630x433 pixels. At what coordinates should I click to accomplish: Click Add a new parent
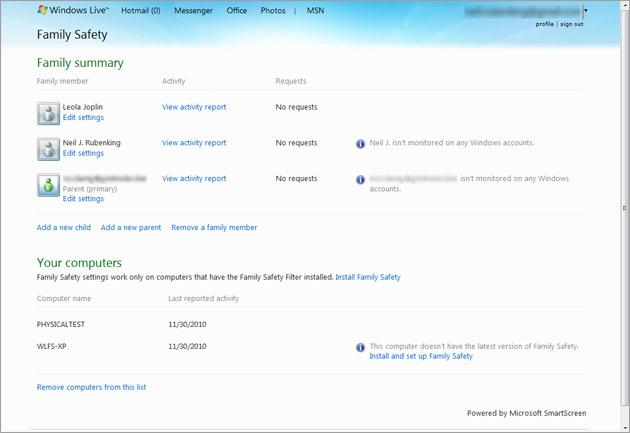click(x=131, y=227)
